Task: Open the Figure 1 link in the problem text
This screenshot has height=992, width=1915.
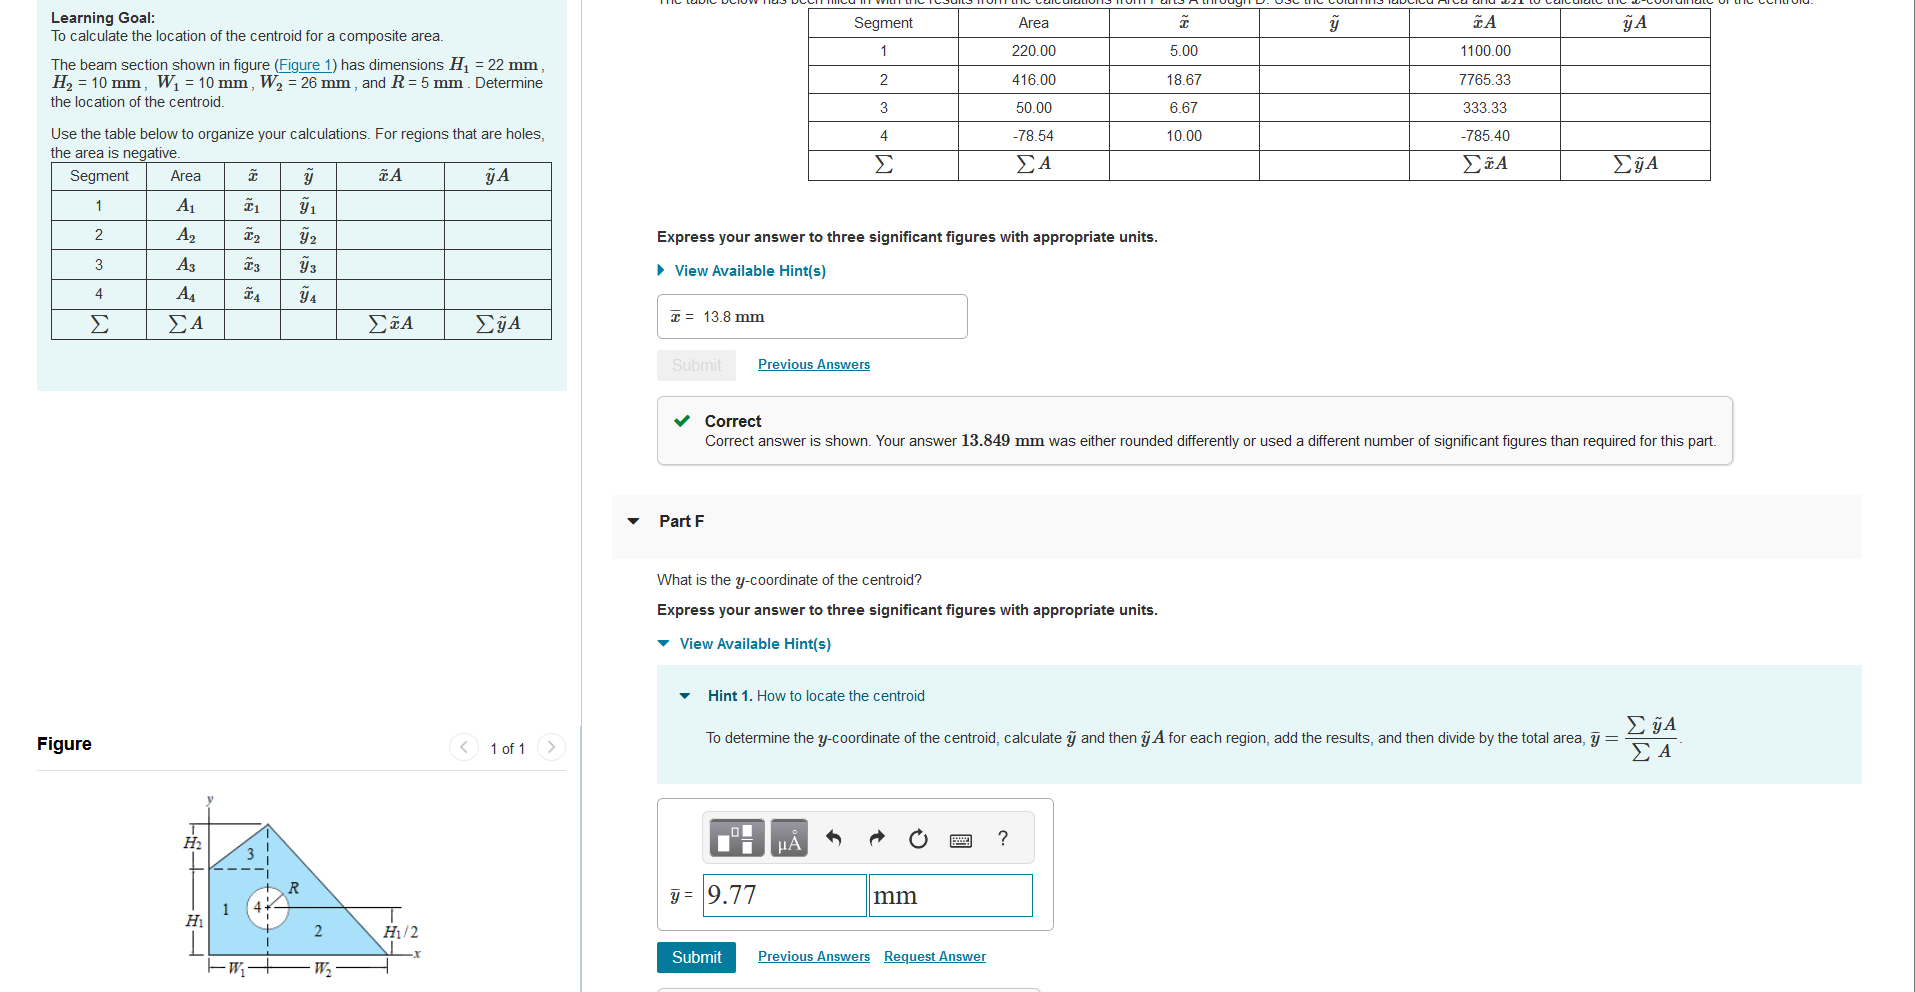Action: 305,65
